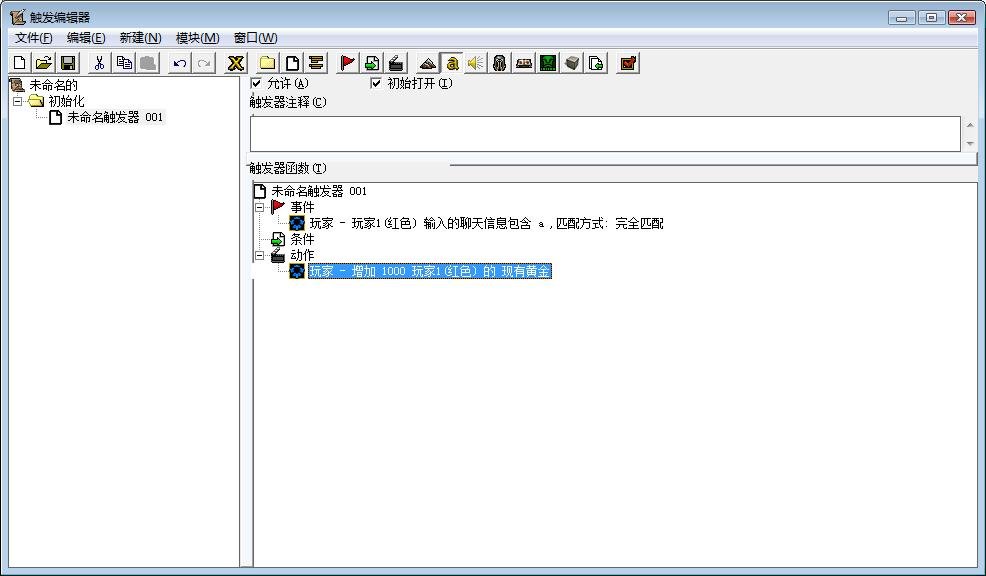Open the 模块(M) menu
The width and height of the screenshot is (986, 576).
pyautogui.click(x=197, y=38)
